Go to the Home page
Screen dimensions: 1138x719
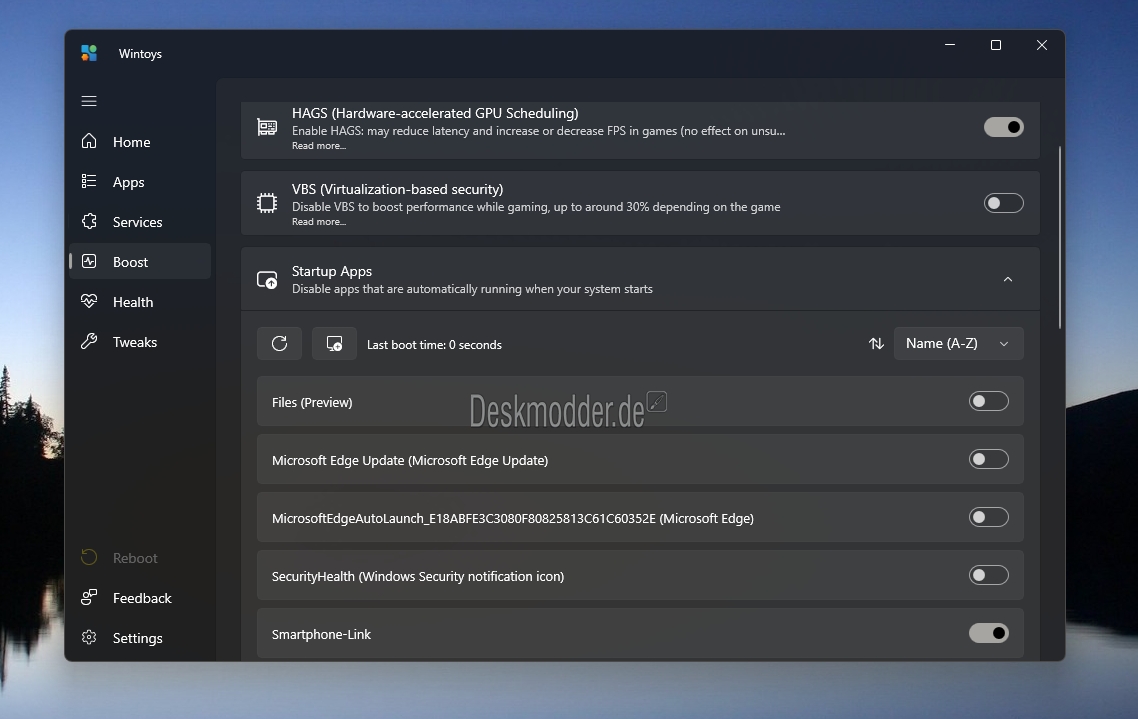pos(140,141)
